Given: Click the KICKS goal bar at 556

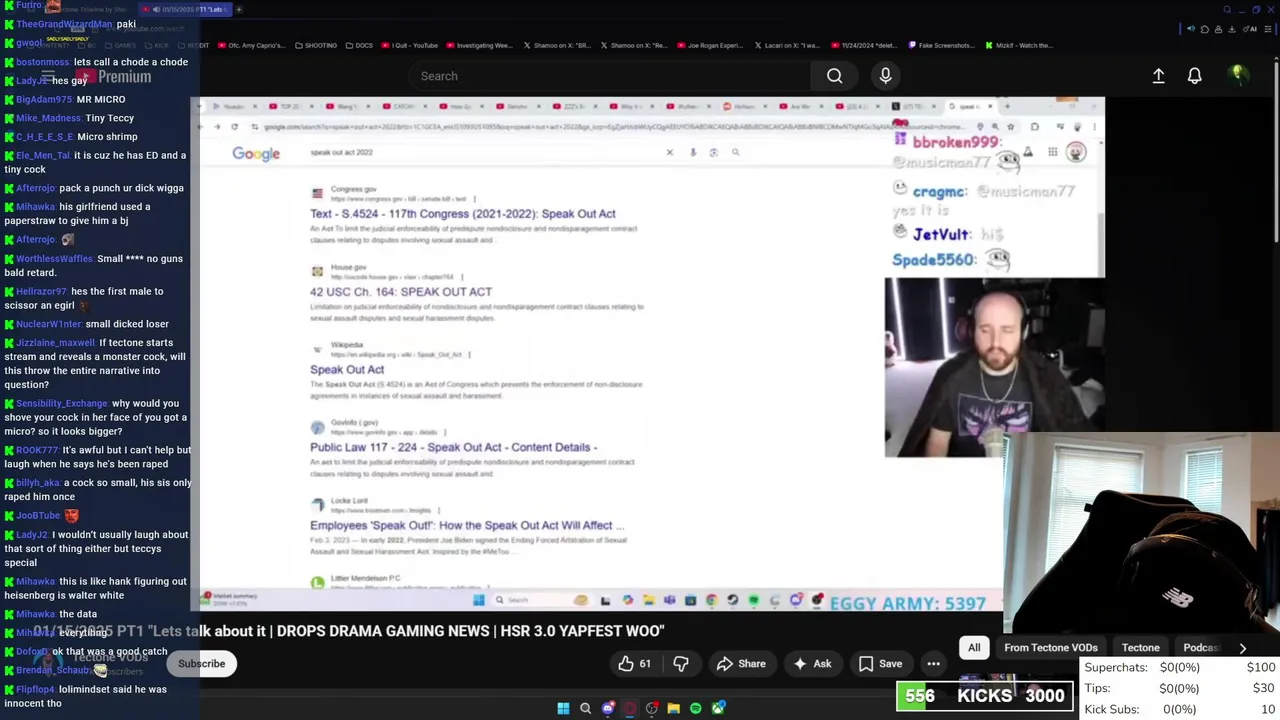Looking at the screenshot, I should [985, 696].
